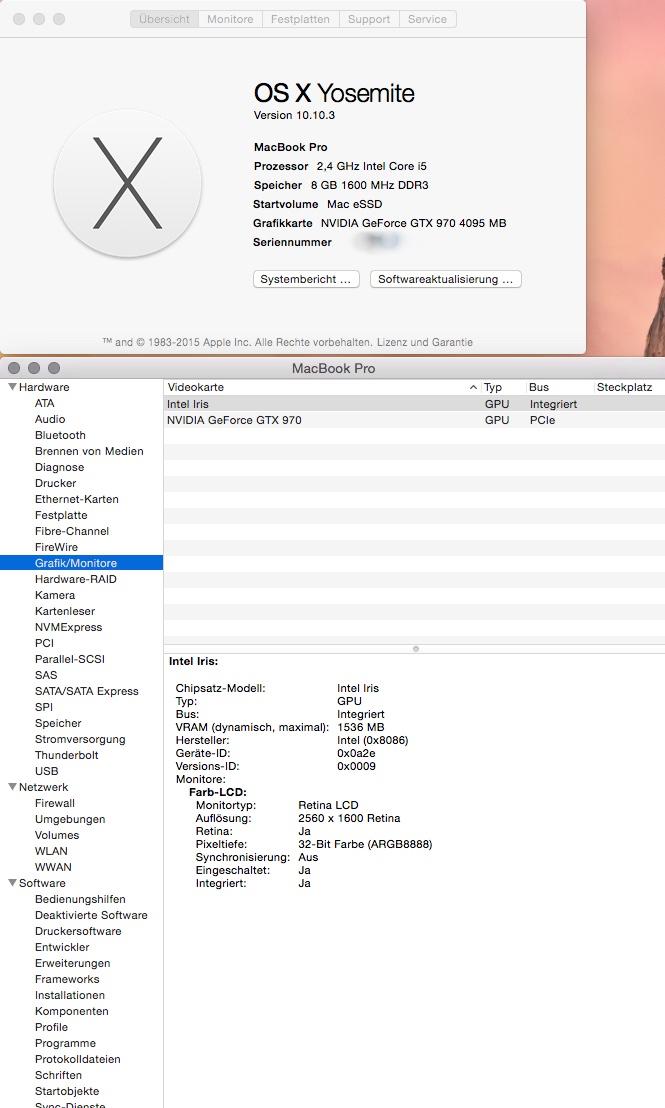Click the Systembericht button
Image resolution: width=665 pixels, height=1108 pixels.
[x=306, y=280]
